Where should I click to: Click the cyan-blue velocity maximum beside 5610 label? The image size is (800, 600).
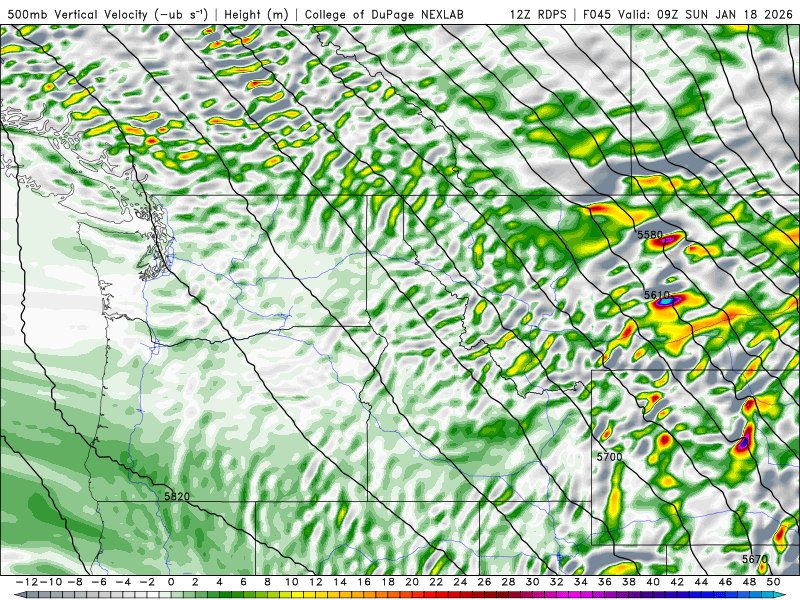665,302
